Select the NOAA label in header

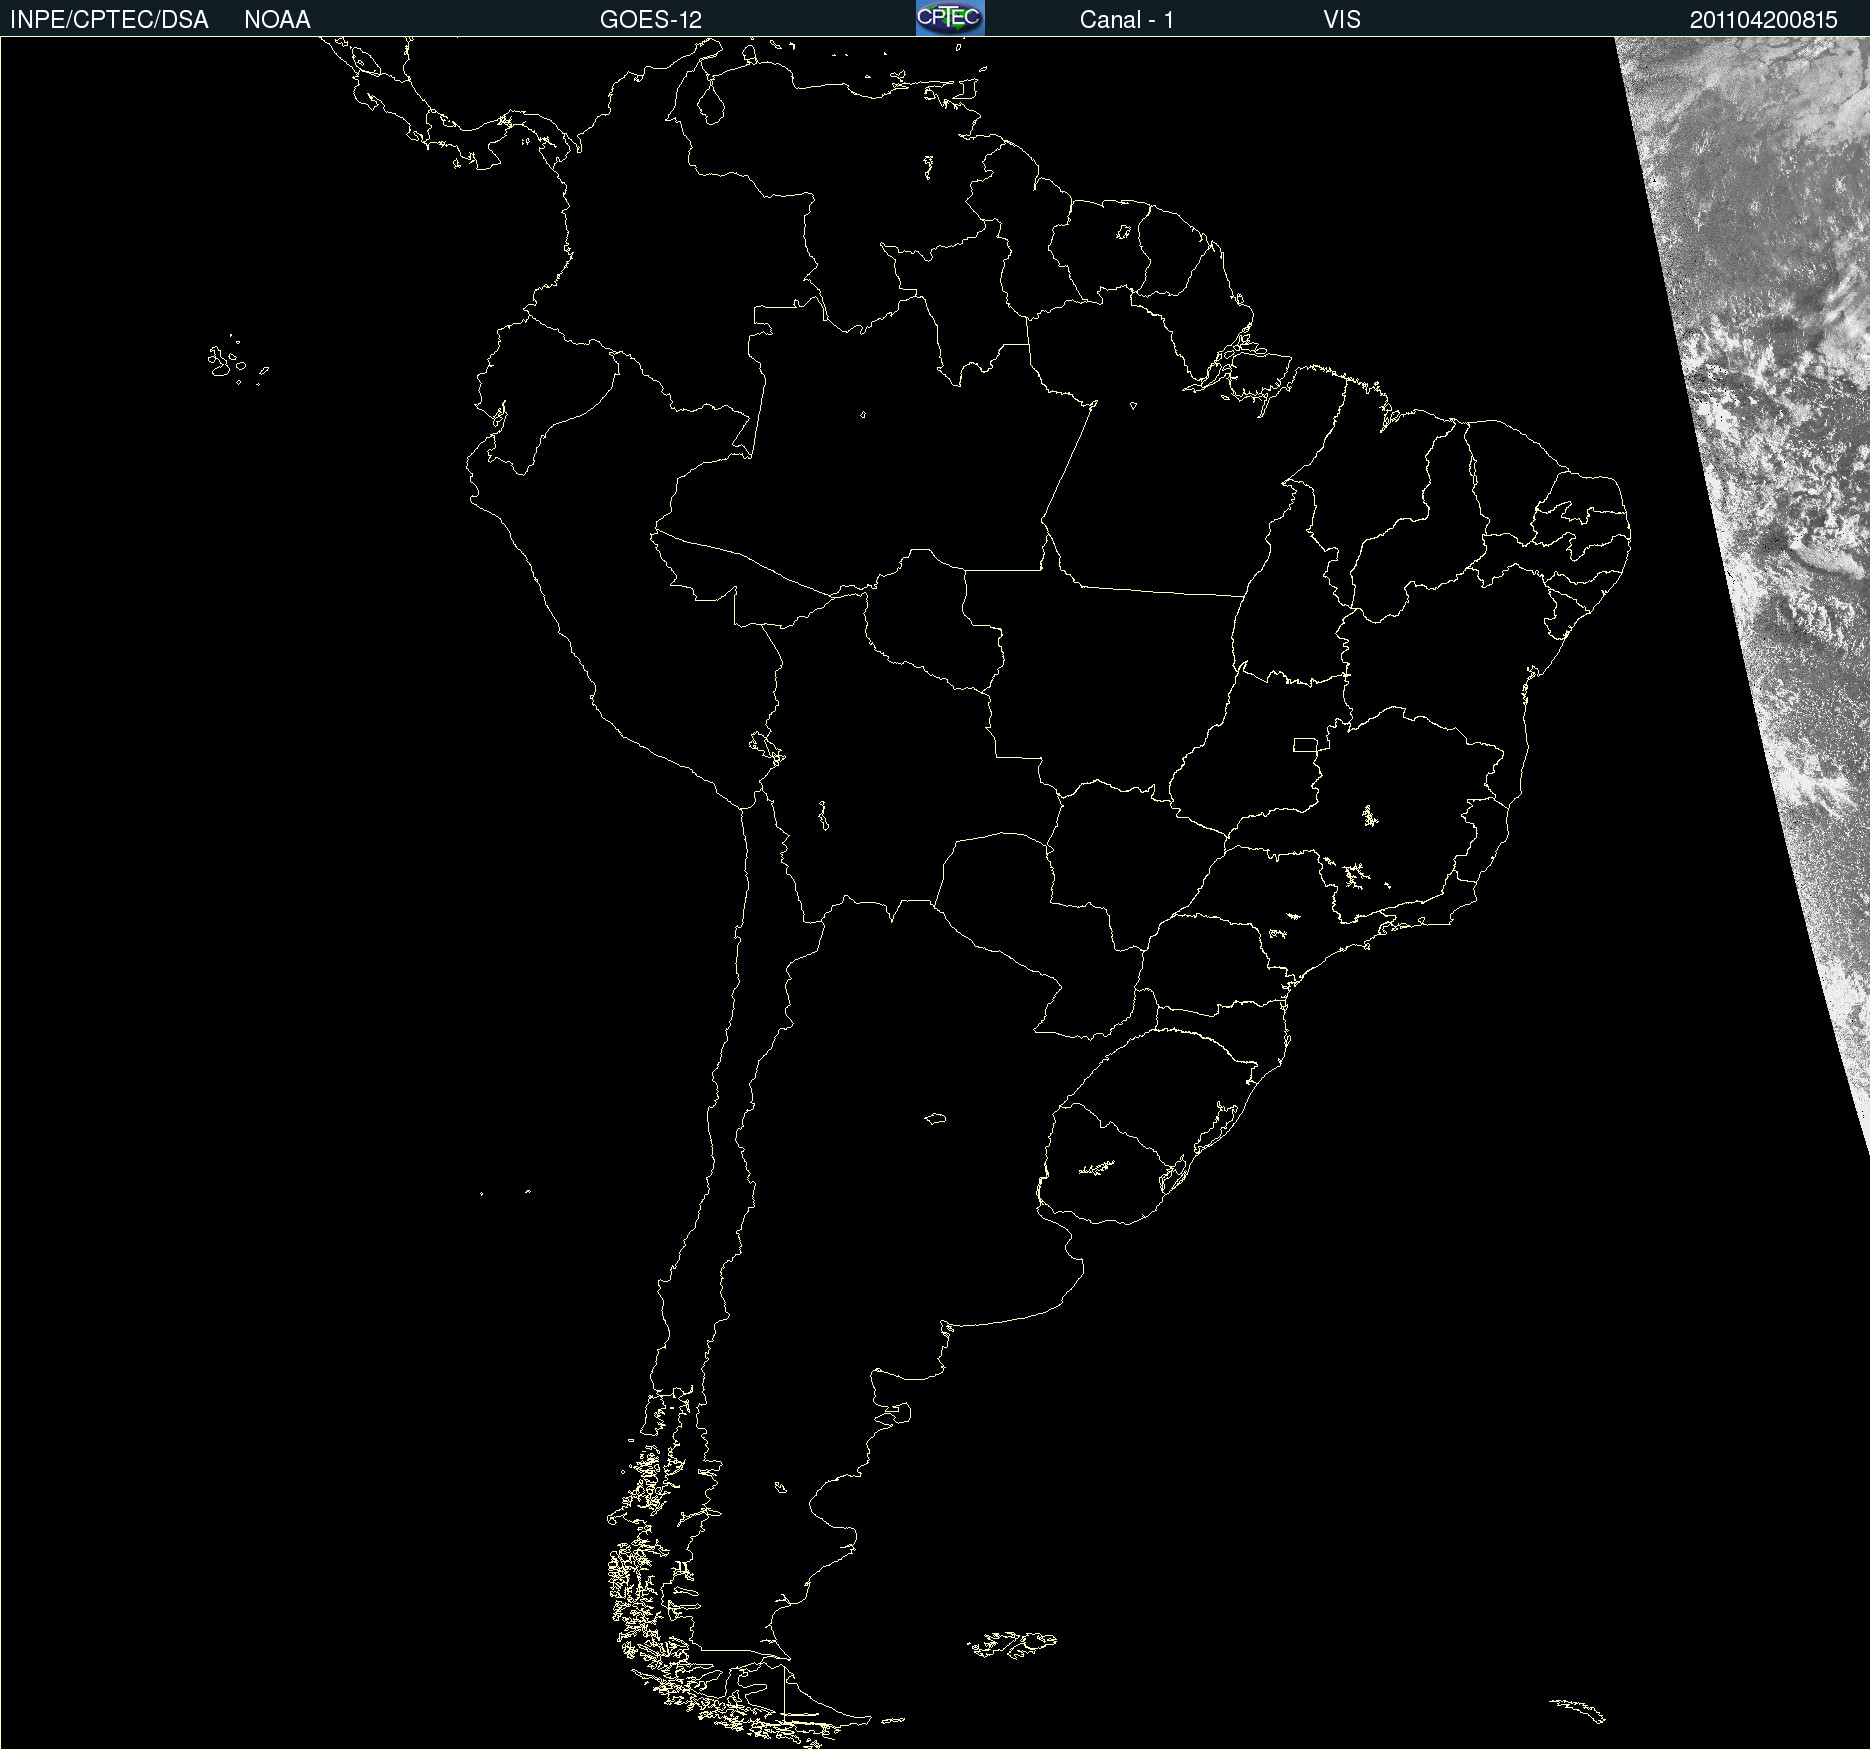277,20
